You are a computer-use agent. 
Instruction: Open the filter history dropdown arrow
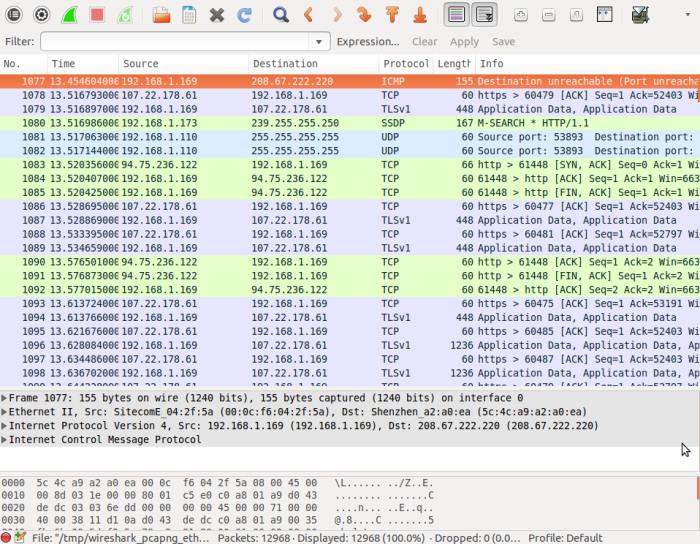point(319,42)
